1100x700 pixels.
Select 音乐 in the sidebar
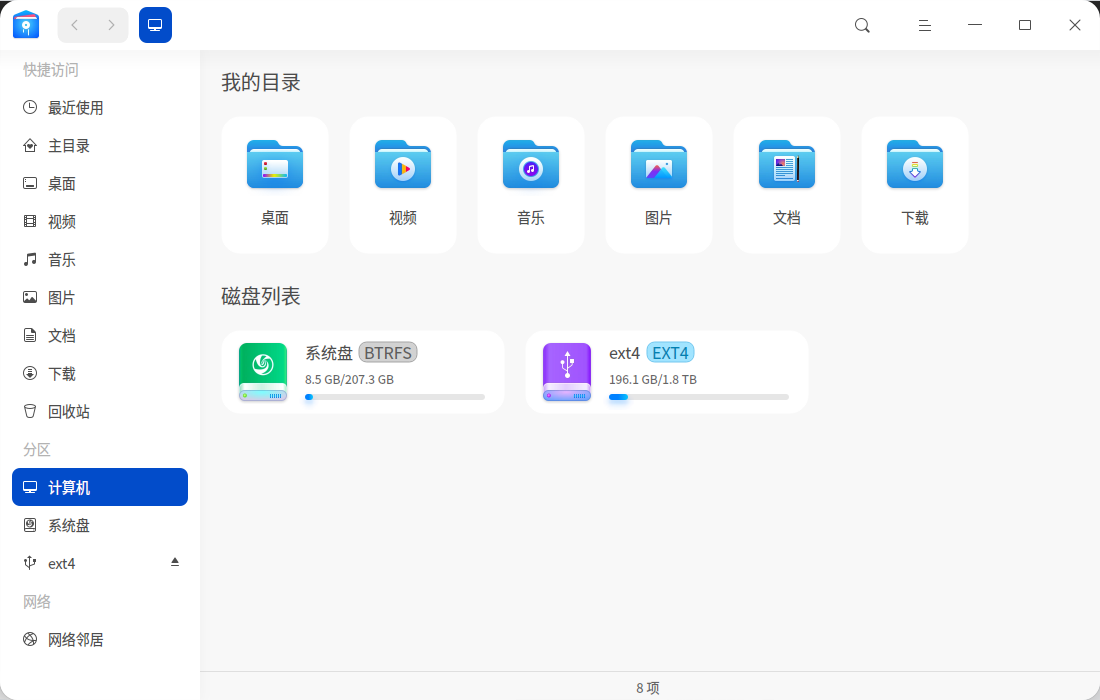coord(100,260)
